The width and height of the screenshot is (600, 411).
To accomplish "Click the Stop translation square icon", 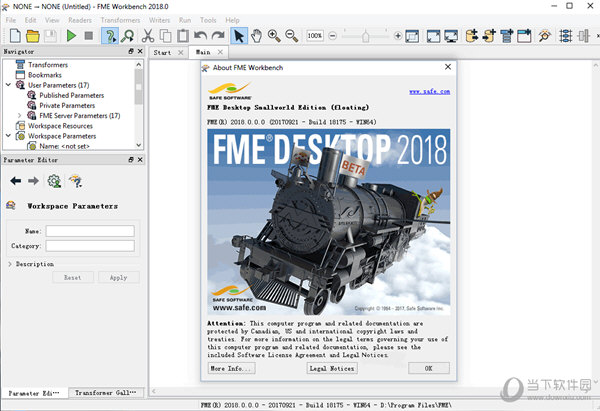I will [x=89, y=36].
